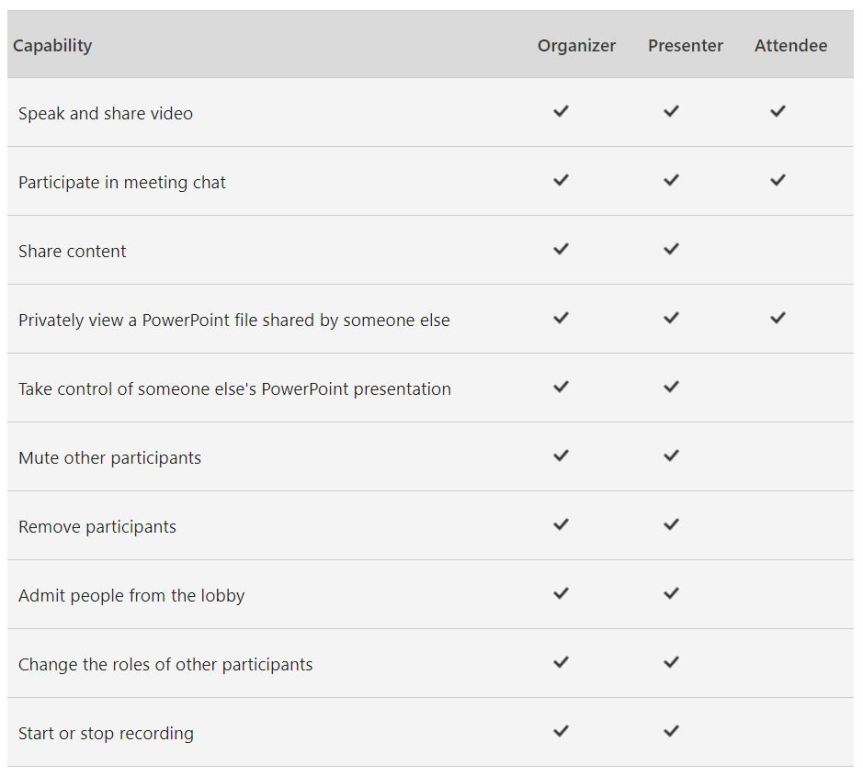This screenshot has width=863, height=776.
Task: Click Presenter checkmark for Admit people from lobby
Action: [x=671, y=594]
